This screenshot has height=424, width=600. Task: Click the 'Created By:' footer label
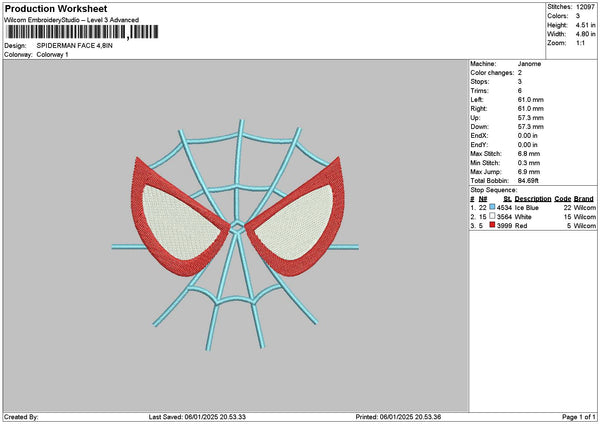(x=21, y=417)
